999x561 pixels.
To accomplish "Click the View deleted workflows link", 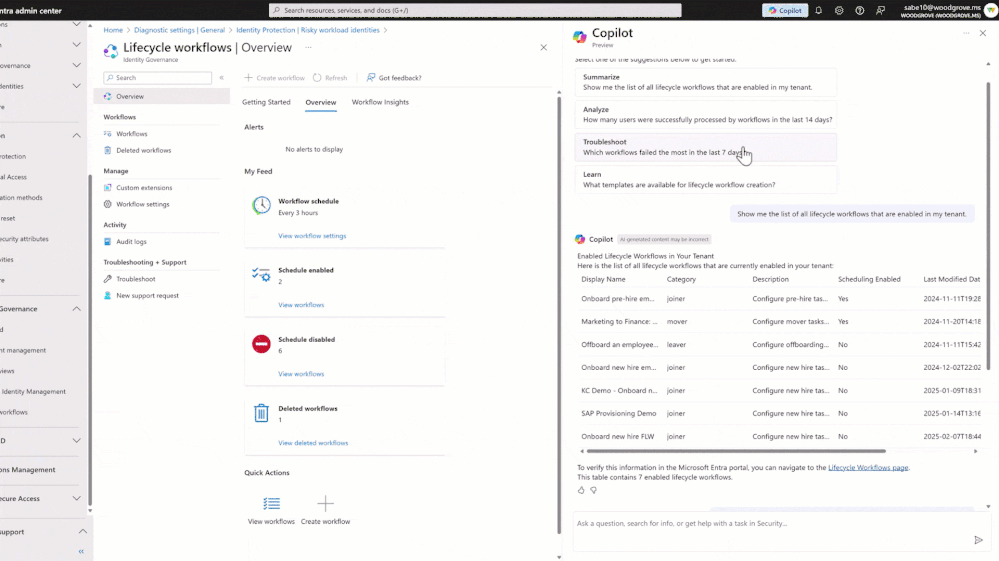I will pyautogui.click(x=313, y=443).
